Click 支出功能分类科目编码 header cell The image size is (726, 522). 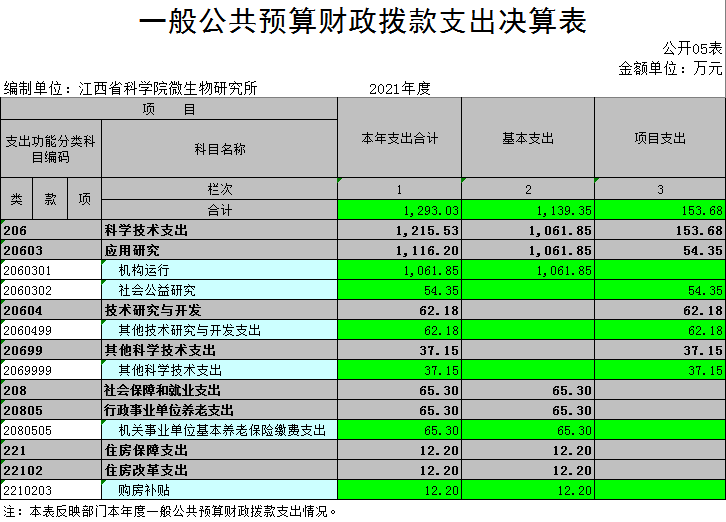[x=51, y=149]
